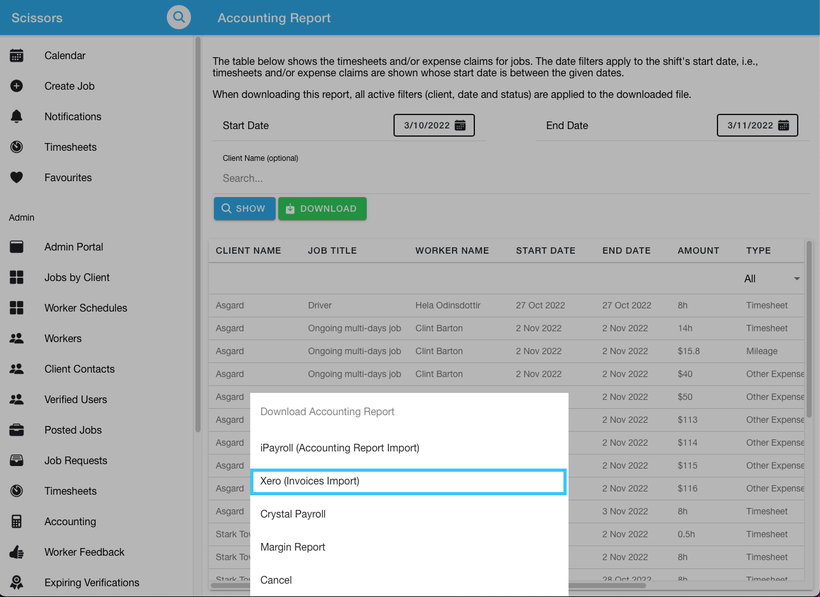820x597 pixels.
Task: Select Crystal Payroll export option
Action: tap(293, 514)
